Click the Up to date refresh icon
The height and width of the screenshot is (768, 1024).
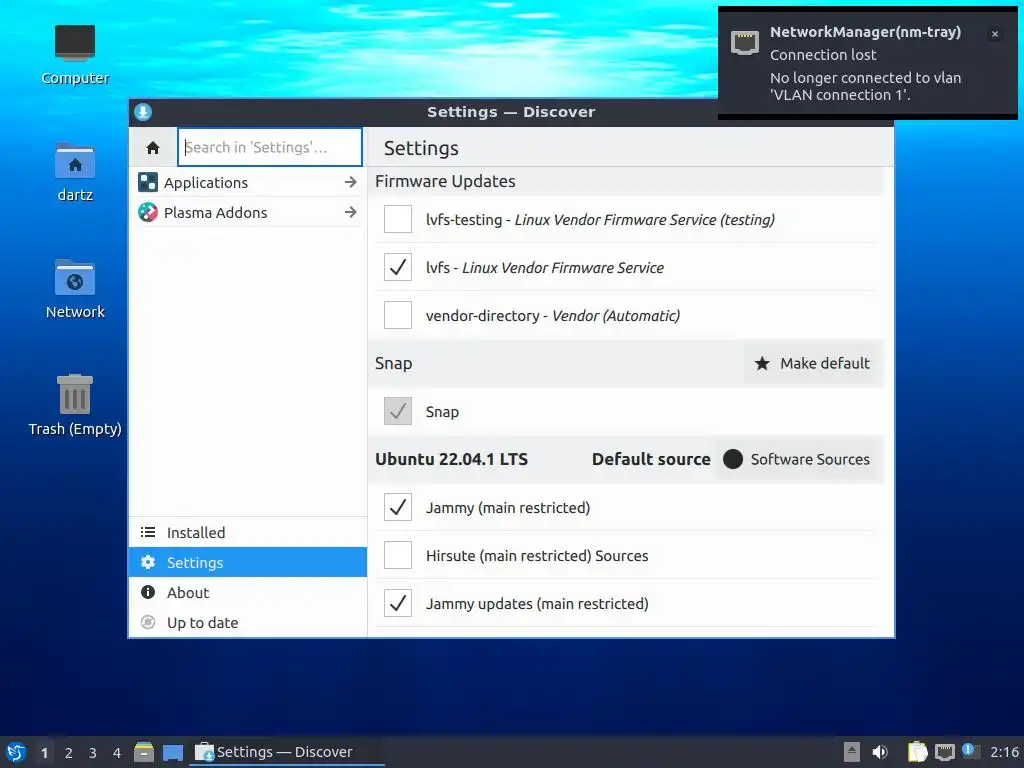tap(148, 622)
